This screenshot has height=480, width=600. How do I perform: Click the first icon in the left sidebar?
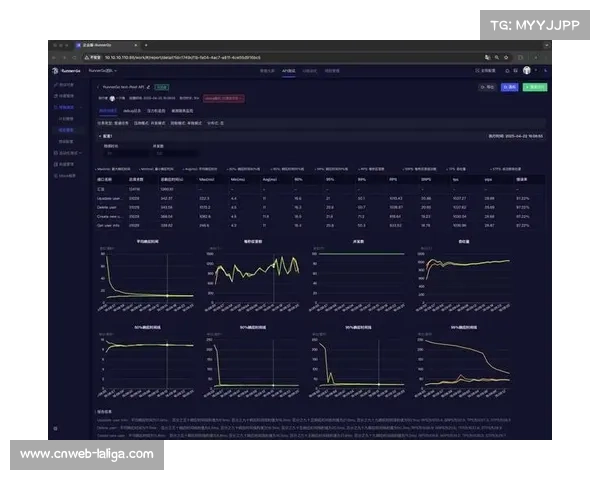point(57,86)
